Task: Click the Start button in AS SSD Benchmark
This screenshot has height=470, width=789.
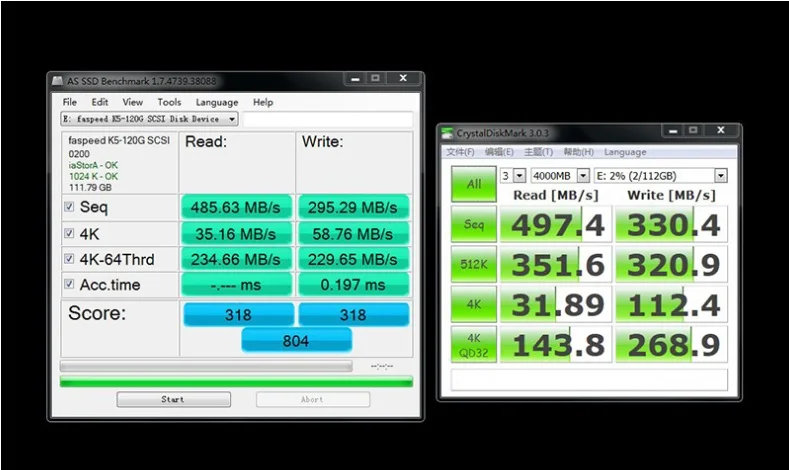Action: [174, 399]
